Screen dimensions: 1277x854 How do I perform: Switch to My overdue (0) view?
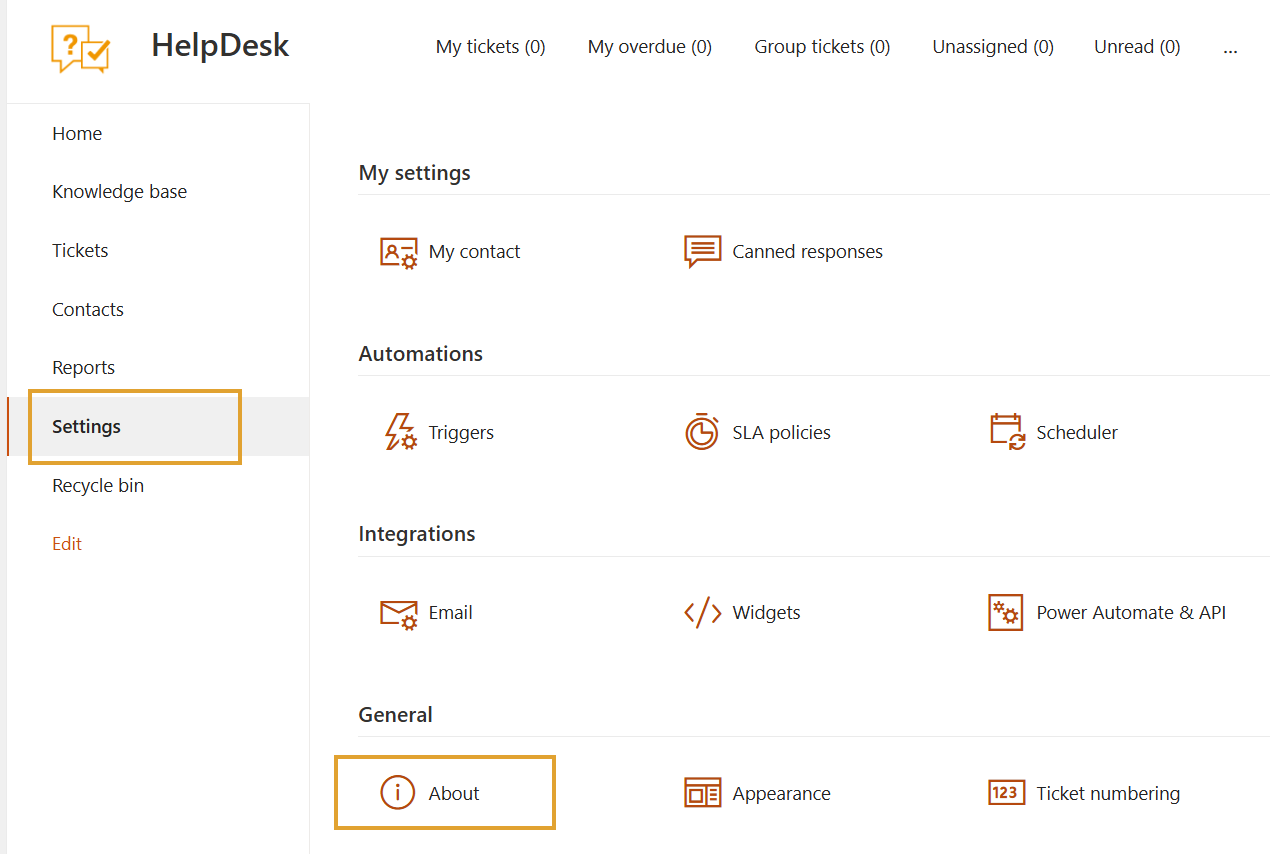650,47
